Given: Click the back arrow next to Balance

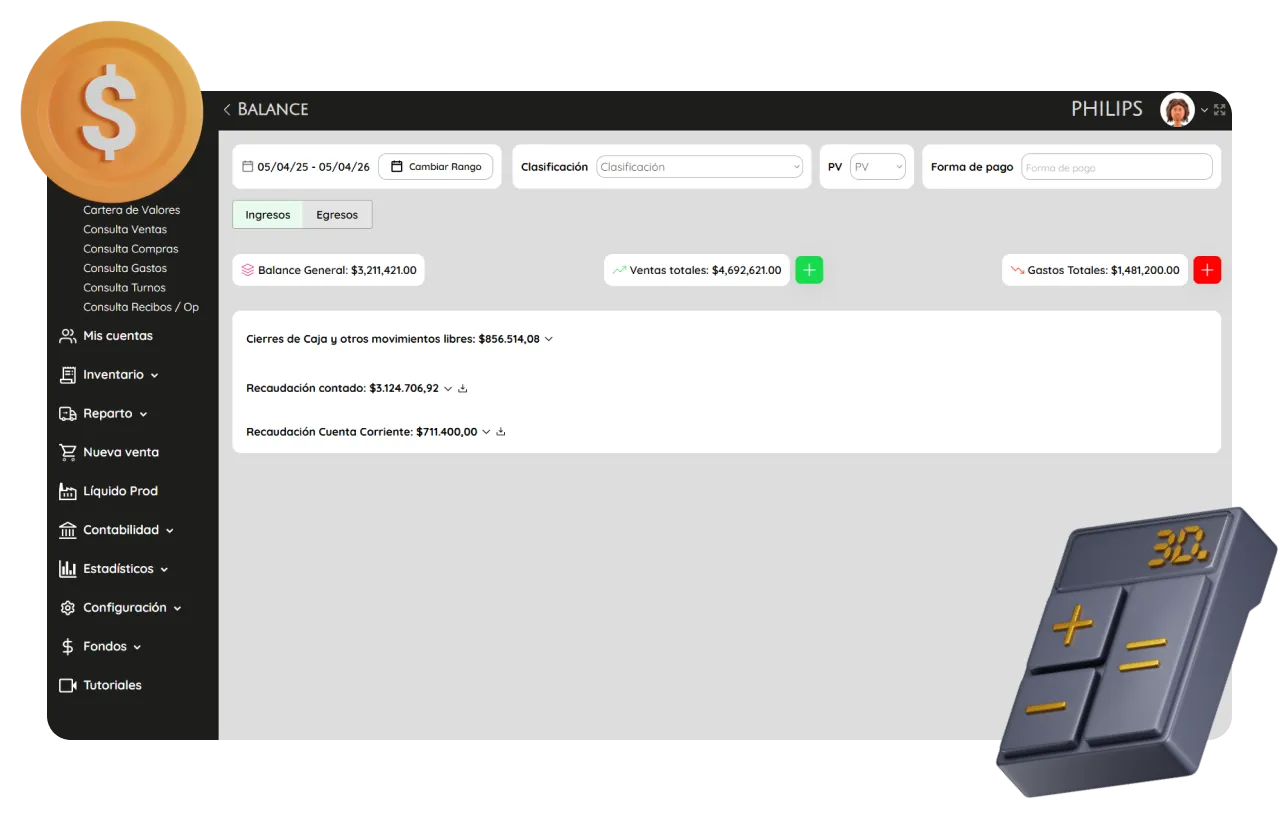Looking at the screenshot, I should (227, 109).
